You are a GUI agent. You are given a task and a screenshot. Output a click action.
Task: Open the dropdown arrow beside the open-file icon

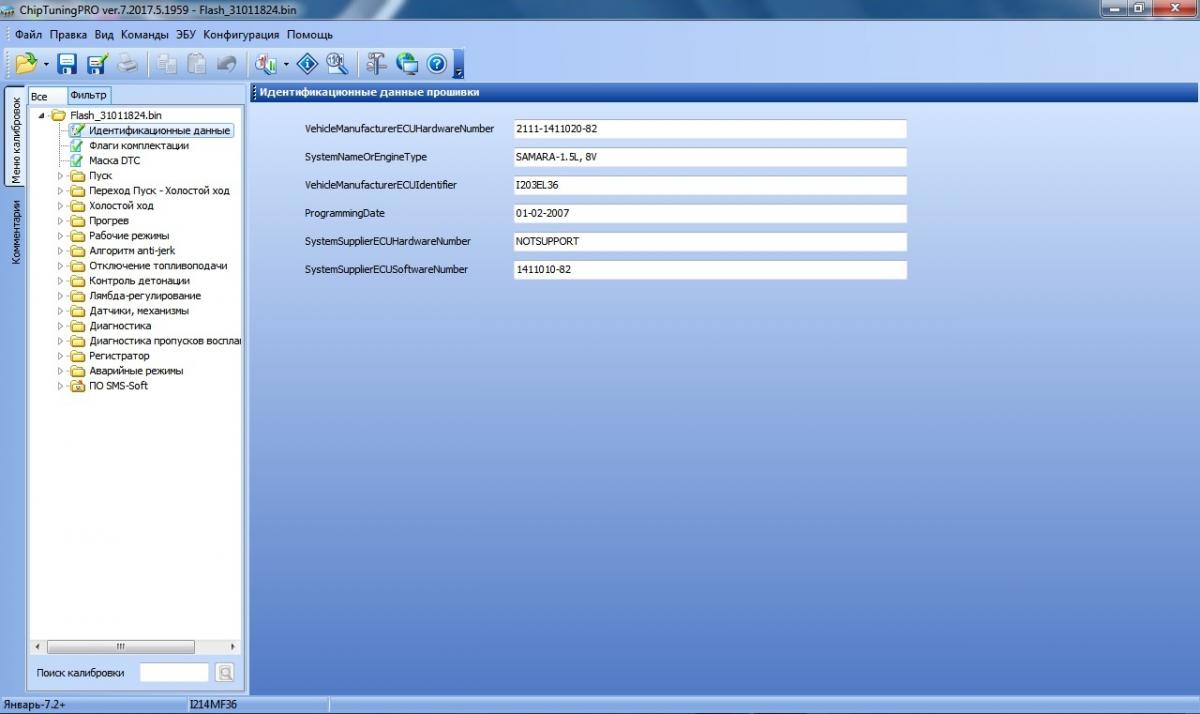(x=46, y=65)
